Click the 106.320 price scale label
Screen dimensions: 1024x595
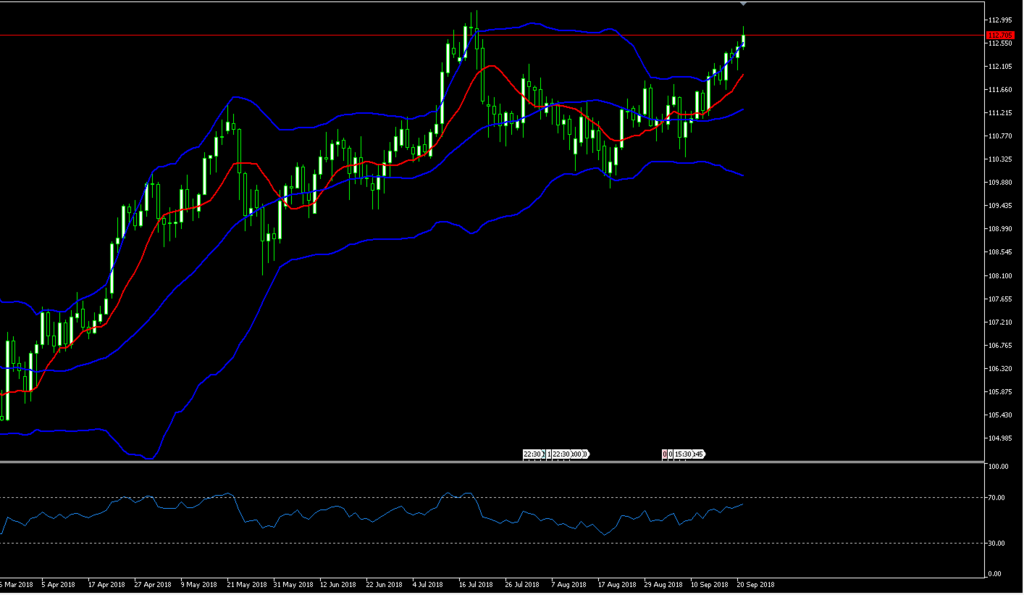coord(1000,369)
